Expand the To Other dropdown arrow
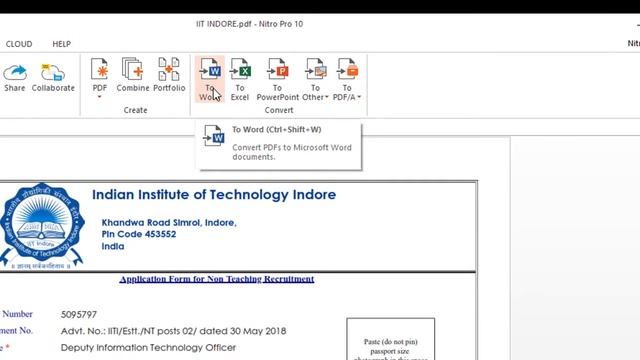This screenshot has height=360, width=640. click(x=327, y=97)
